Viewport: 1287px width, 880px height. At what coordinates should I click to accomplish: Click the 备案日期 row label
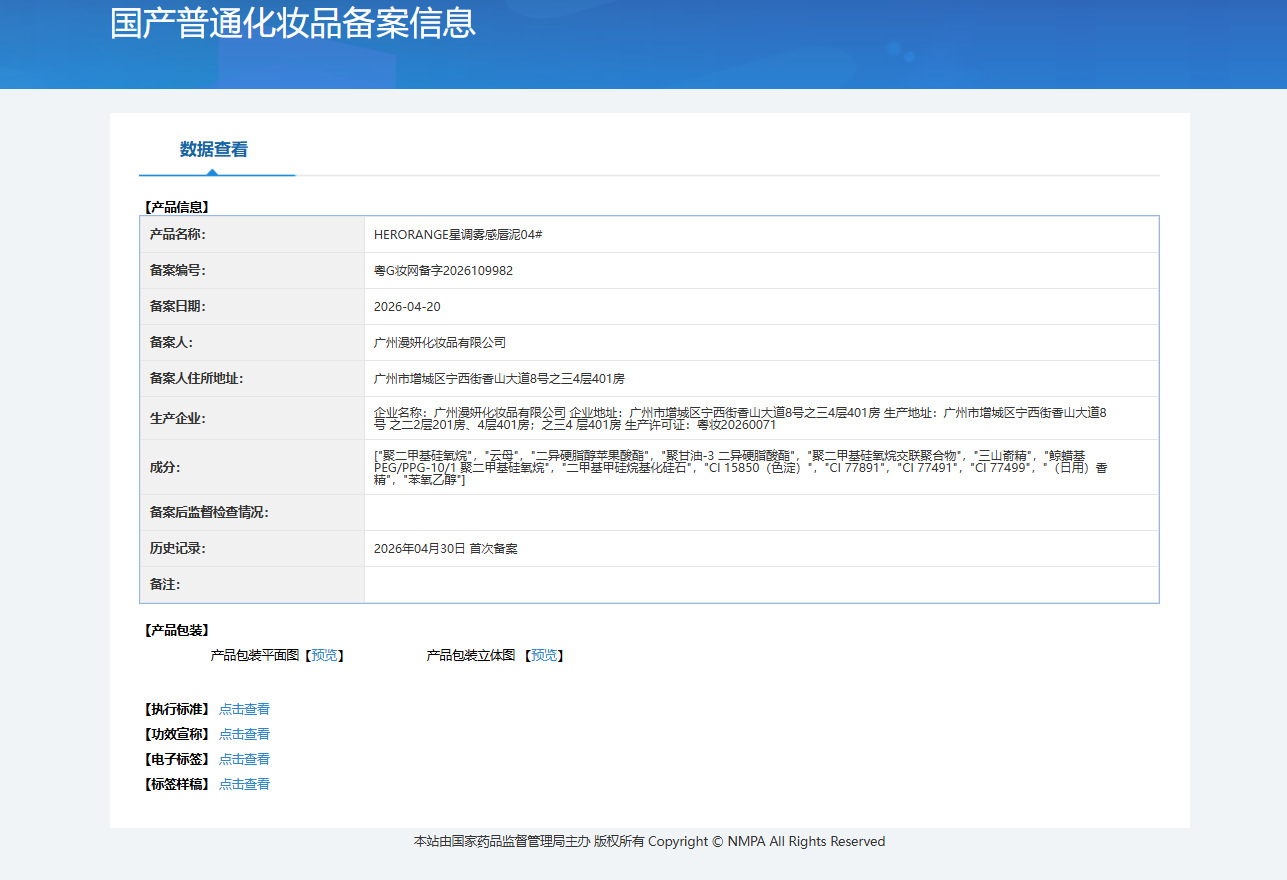pos(177,307)
